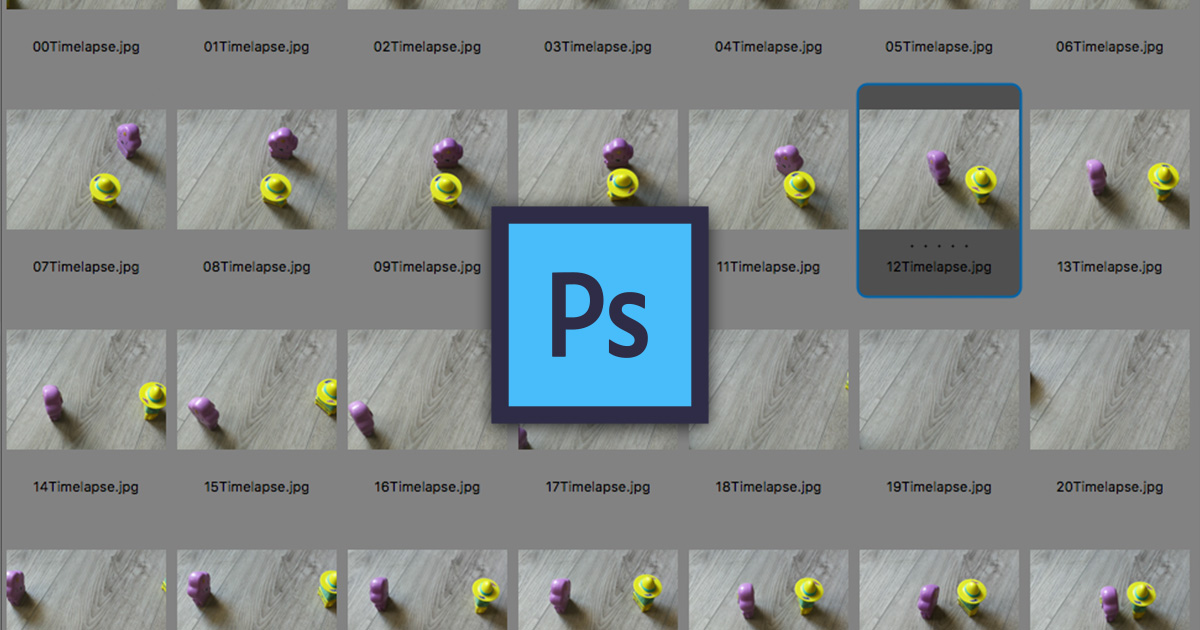The height and width of the screenshot is (630, 1200).
Task: Click the 09Timelapse.jpg label
Action: 427,267
